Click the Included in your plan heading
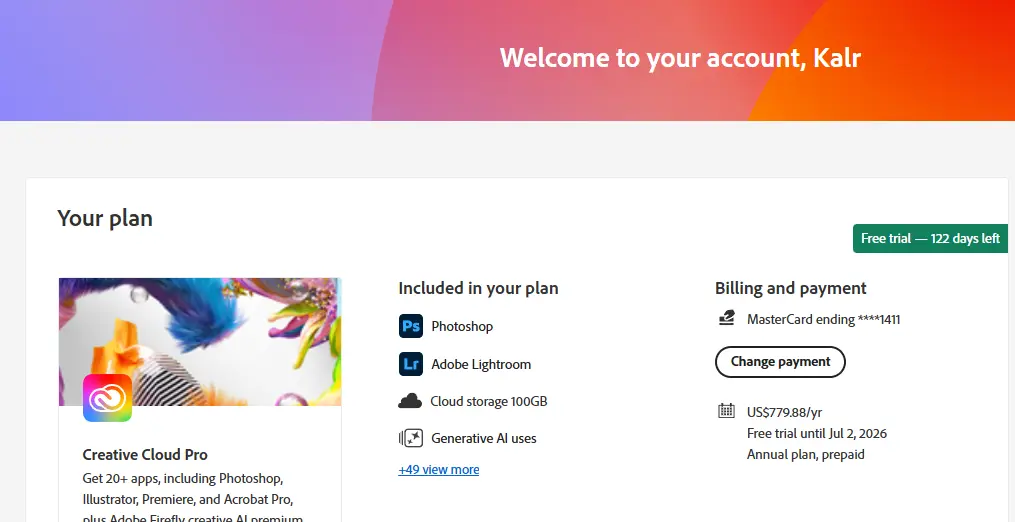 pos(478,288)
